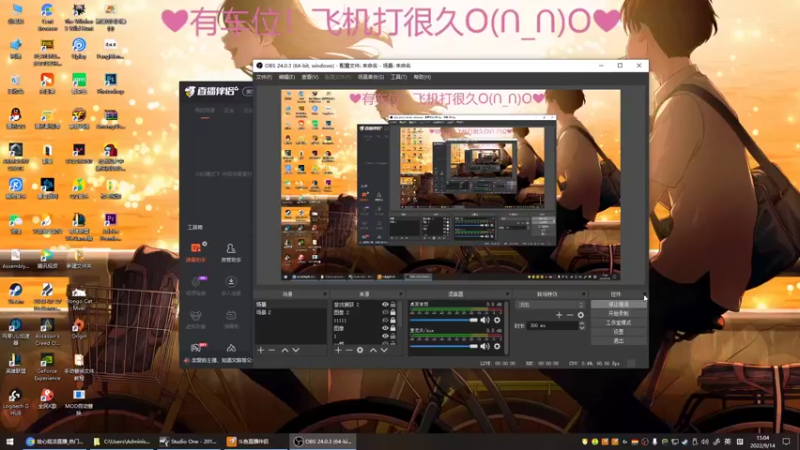Screen dimensions: 800x450
Task: Adjust the desktop audio volume slider
Action: 444,320
